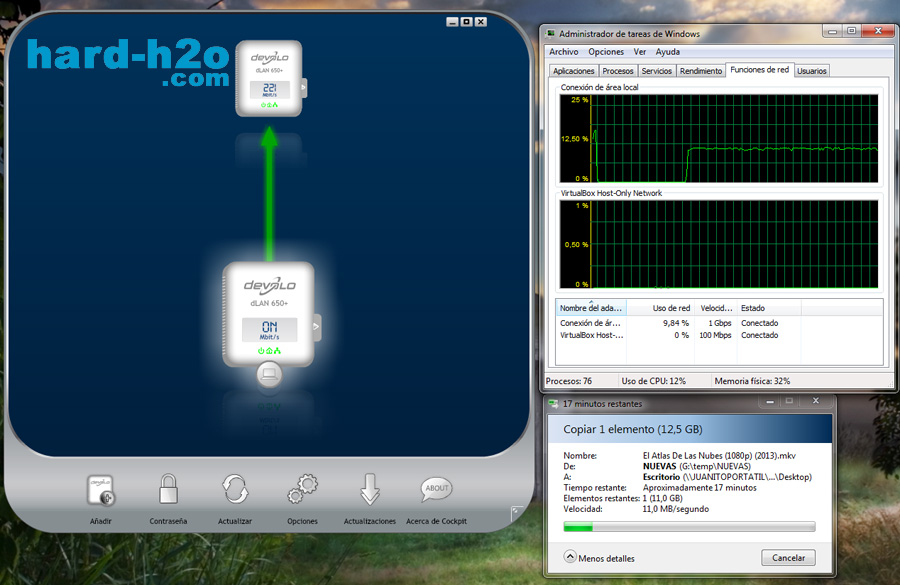Click the file name El Atlas De Las Nubes
The width and height of the screenshot is (900, 585).
pos(719,456)
